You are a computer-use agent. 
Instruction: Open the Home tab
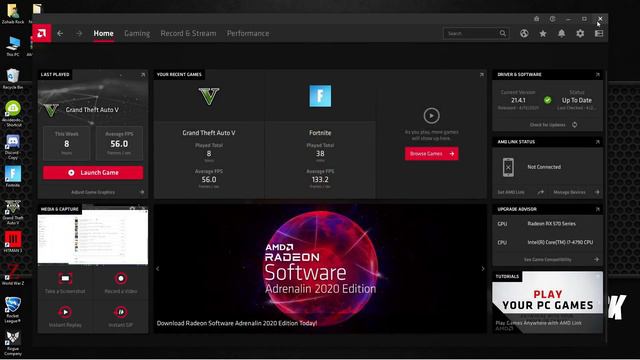103,33
